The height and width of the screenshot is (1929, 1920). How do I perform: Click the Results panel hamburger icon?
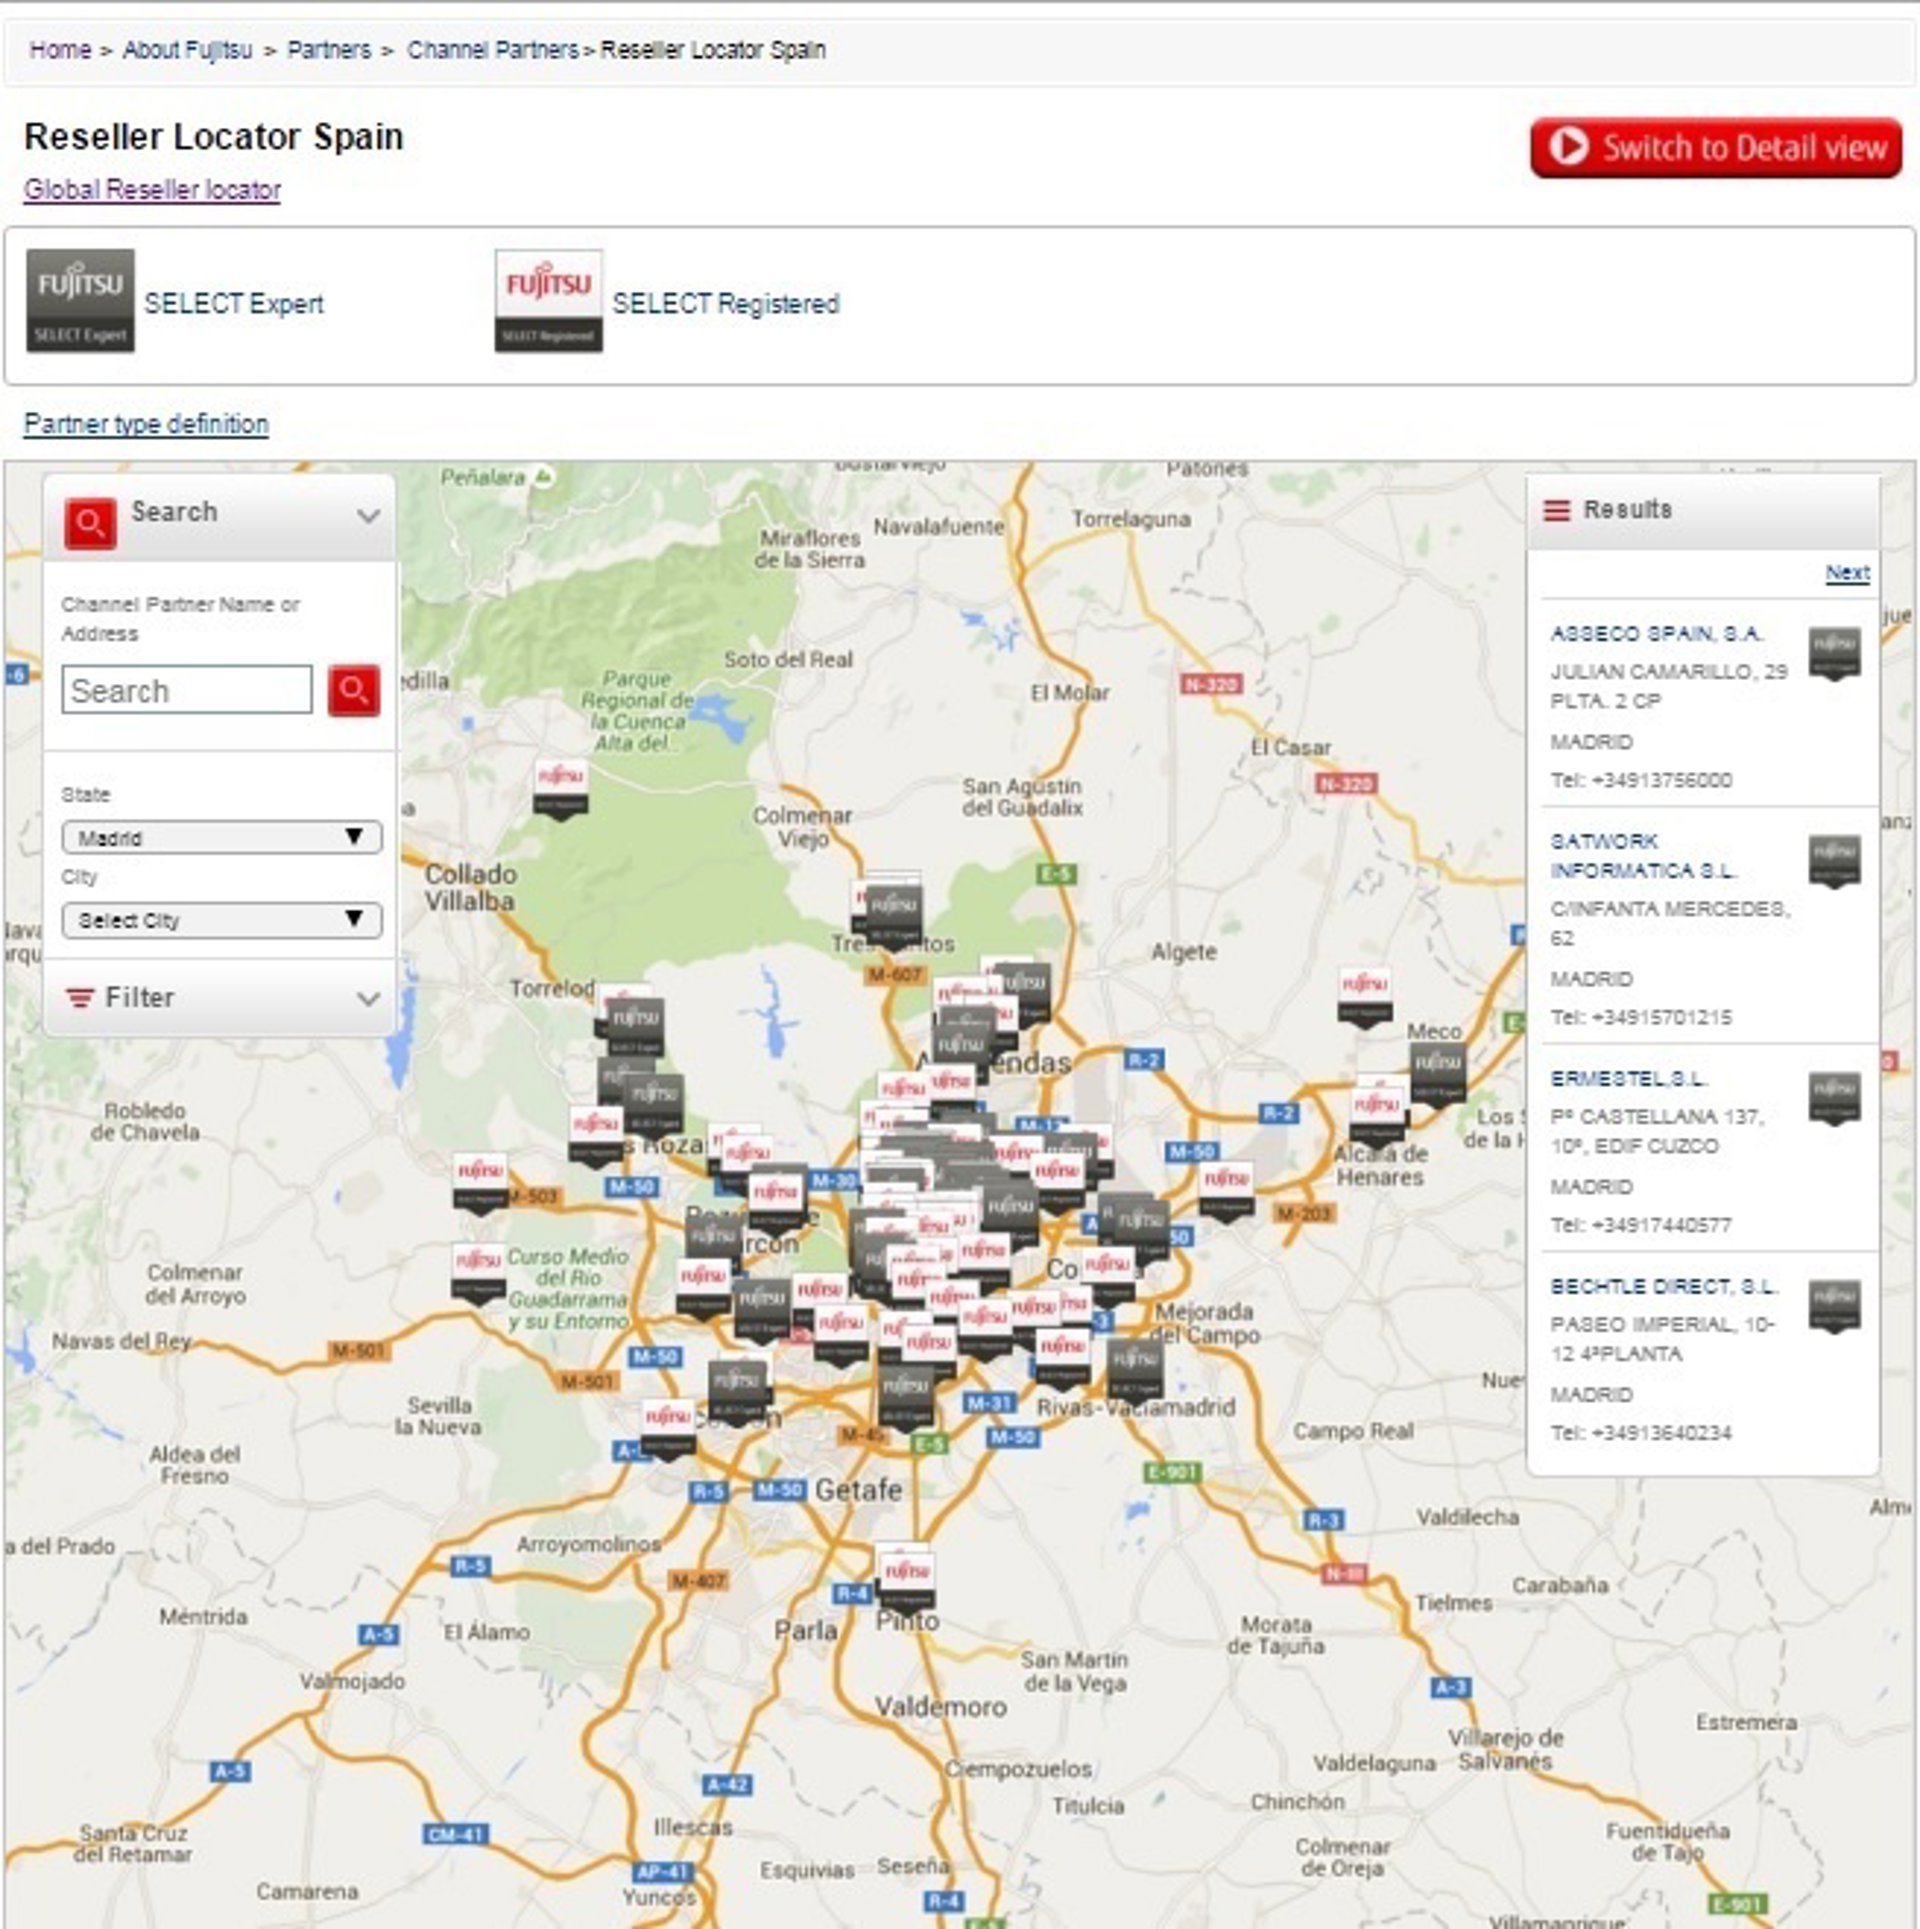tap(1556, 511)
